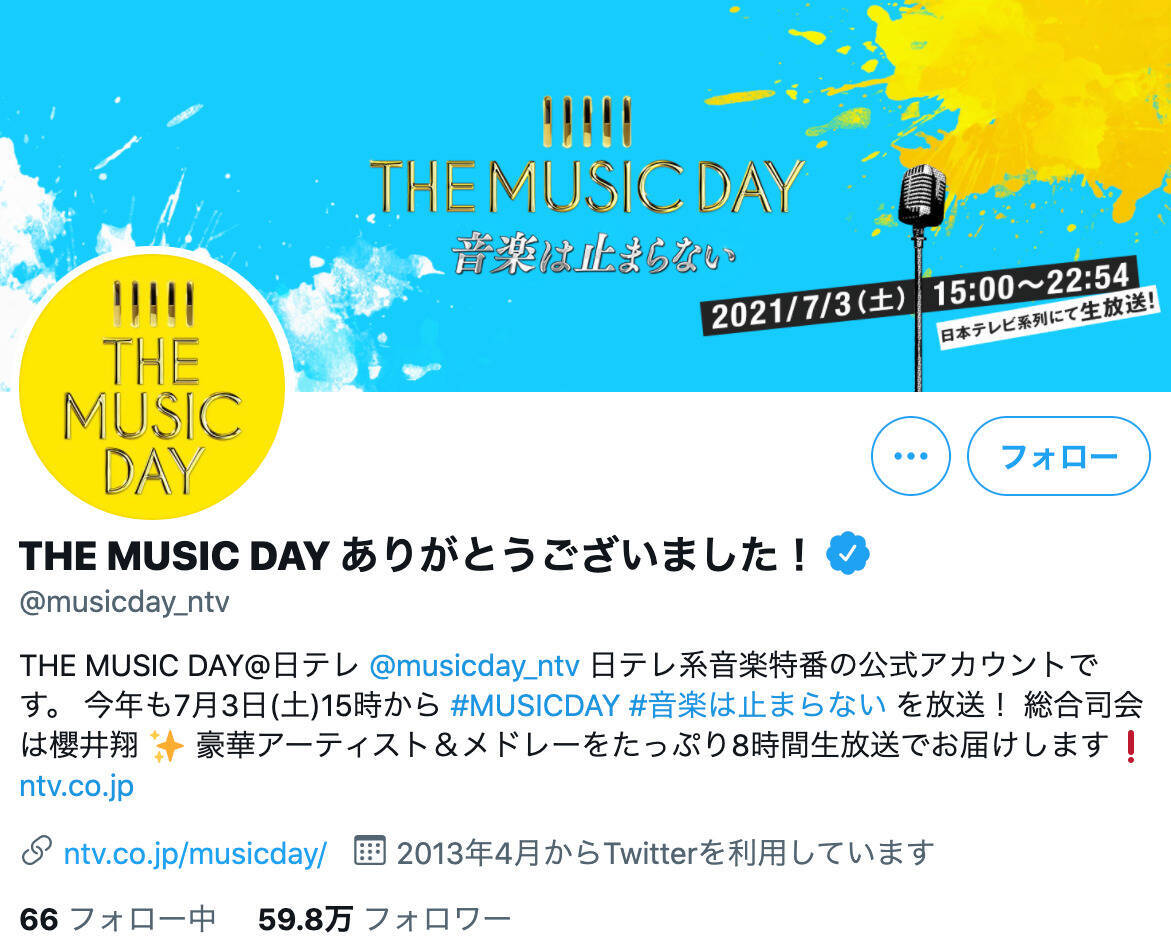Image resolution: width=1171 pixels, height=946 pixels.
Task: View the 66 フォロー中 following list
Action: point(118,920)
